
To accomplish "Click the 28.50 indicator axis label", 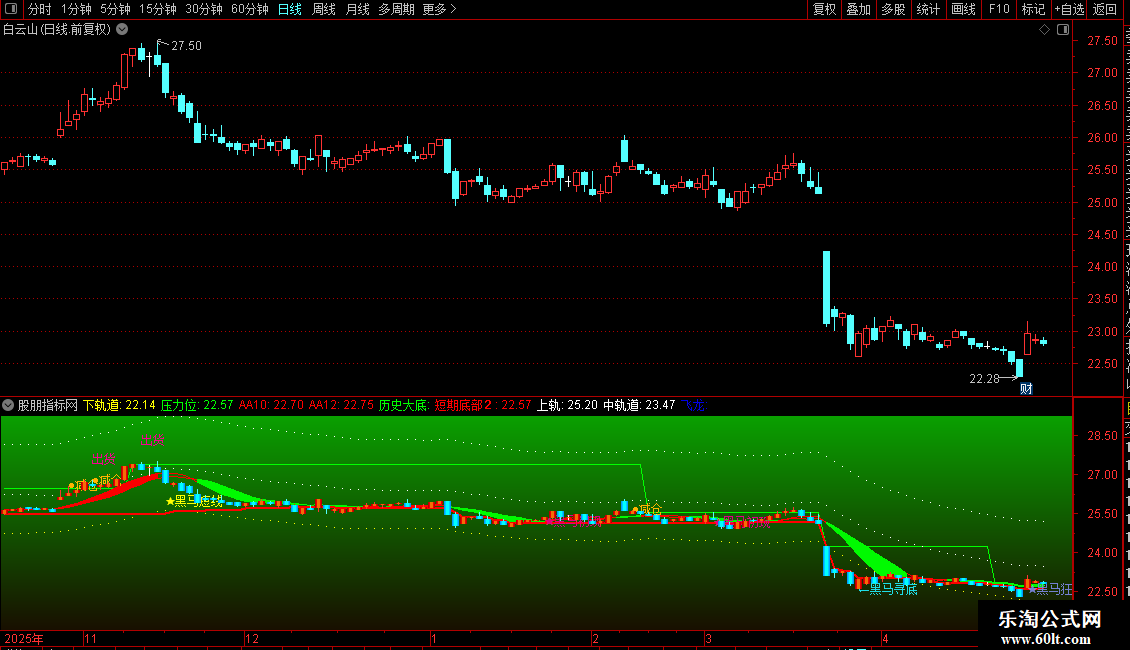I will tap(1103, 436).
